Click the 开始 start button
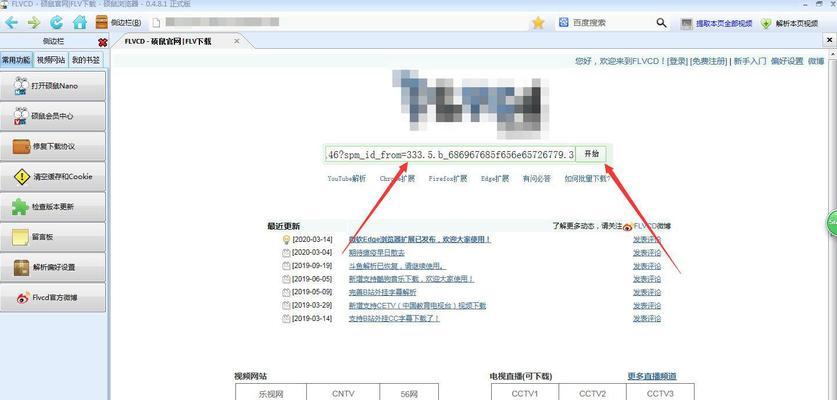This screenshot has width=837, height=400. coord(591,154)
